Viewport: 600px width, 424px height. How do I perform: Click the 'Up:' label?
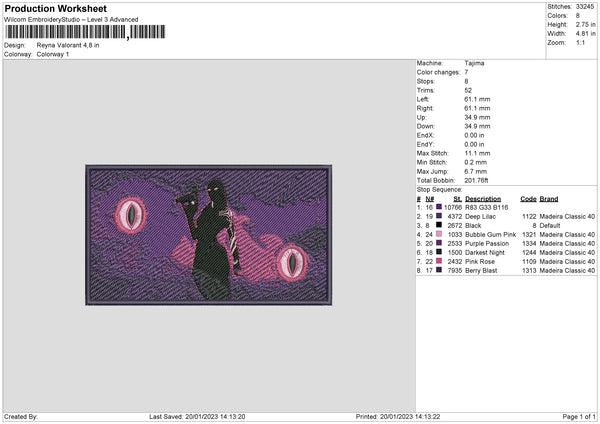tap(421, 117)
